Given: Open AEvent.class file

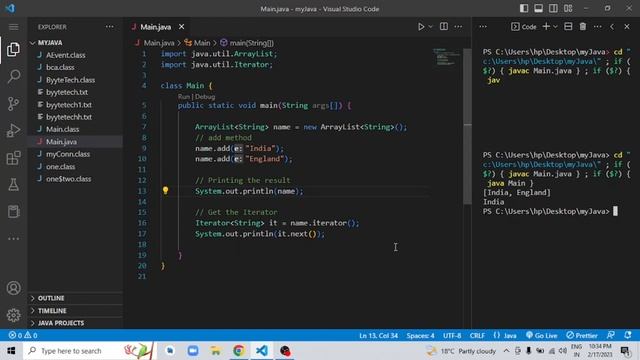Looking at the screenshot, I should click(x=65, y=55).
